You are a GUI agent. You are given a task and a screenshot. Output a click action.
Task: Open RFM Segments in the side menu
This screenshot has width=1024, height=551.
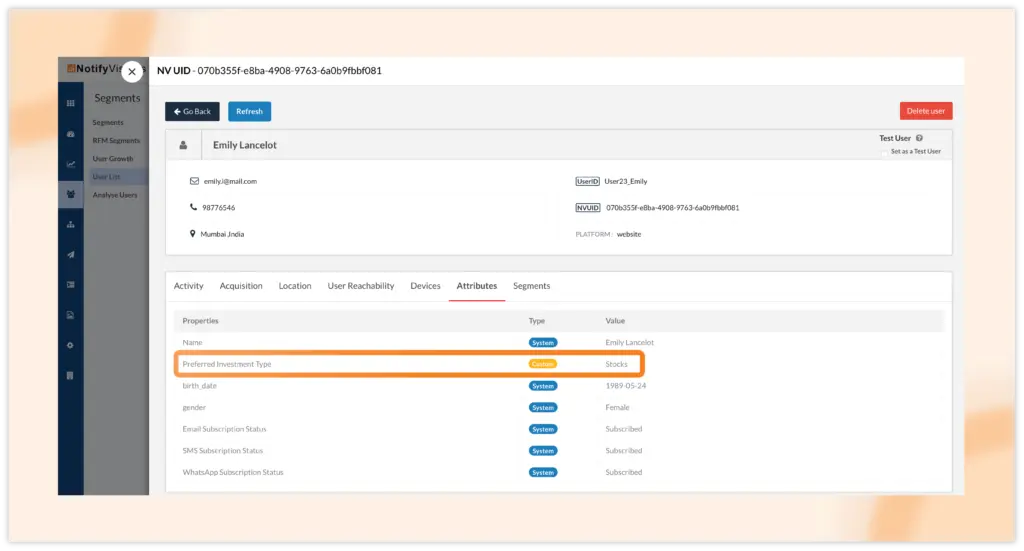(x=116, y=141)
